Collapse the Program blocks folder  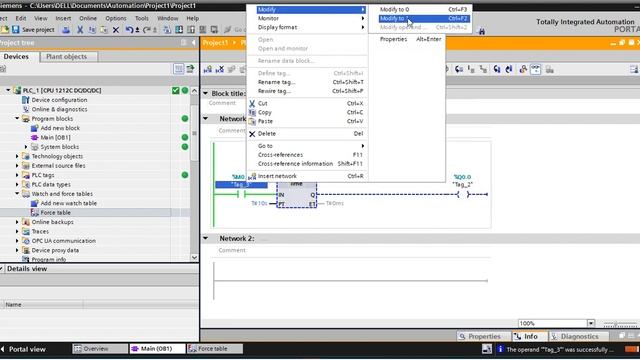17,118
